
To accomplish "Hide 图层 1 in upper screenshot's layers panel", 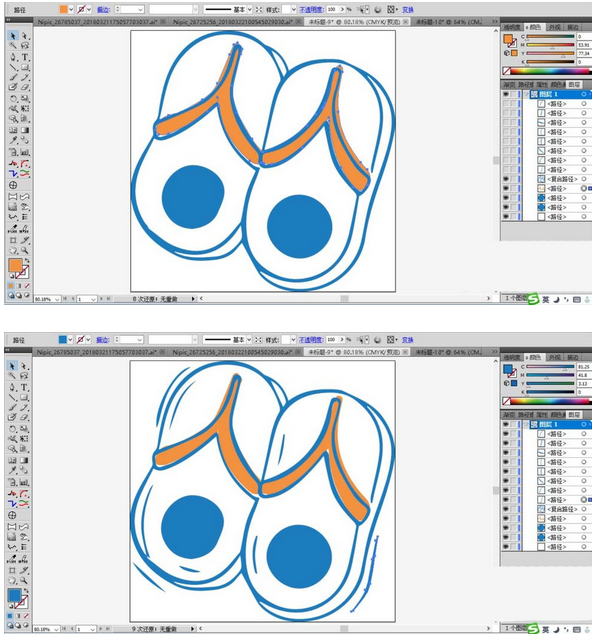I will 505,94.
